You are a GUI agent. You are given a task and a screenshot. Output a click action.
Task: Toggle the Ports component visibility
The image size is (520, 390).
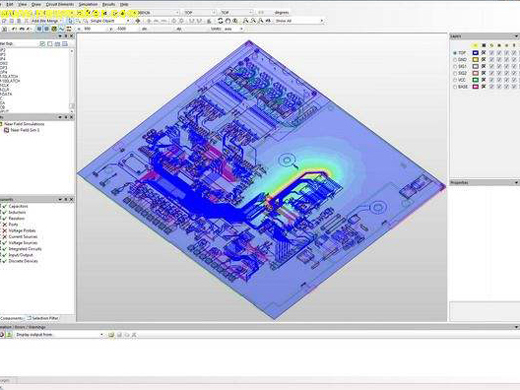tap(5, 224)
